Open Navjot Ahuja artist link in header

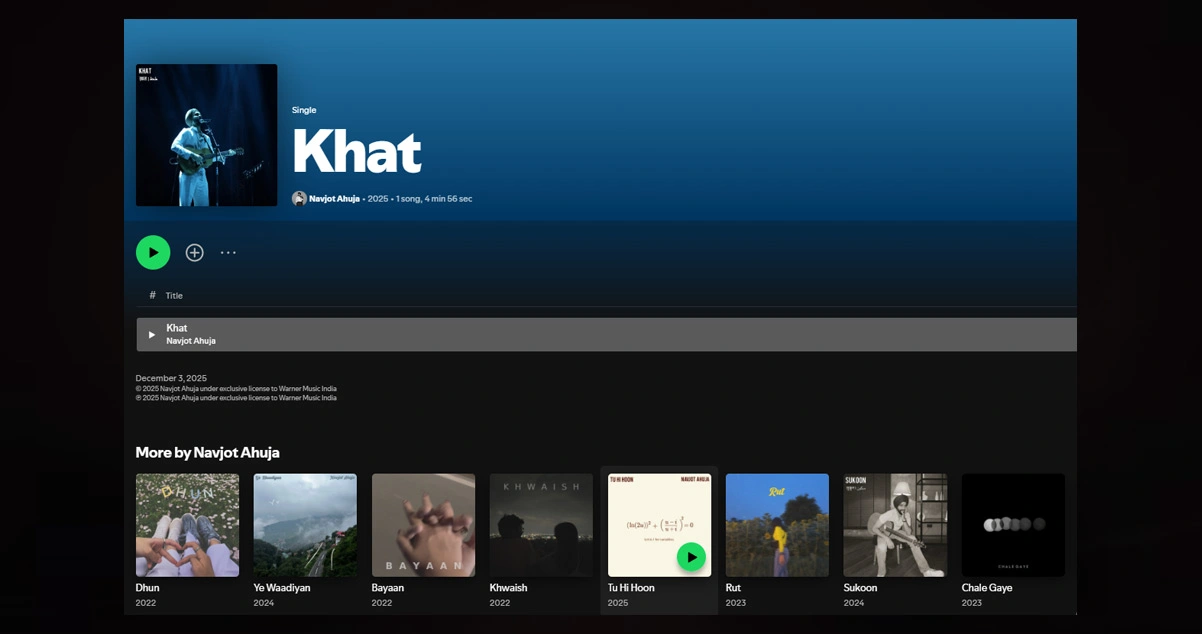pyautogui.click(x=334, y=199)
